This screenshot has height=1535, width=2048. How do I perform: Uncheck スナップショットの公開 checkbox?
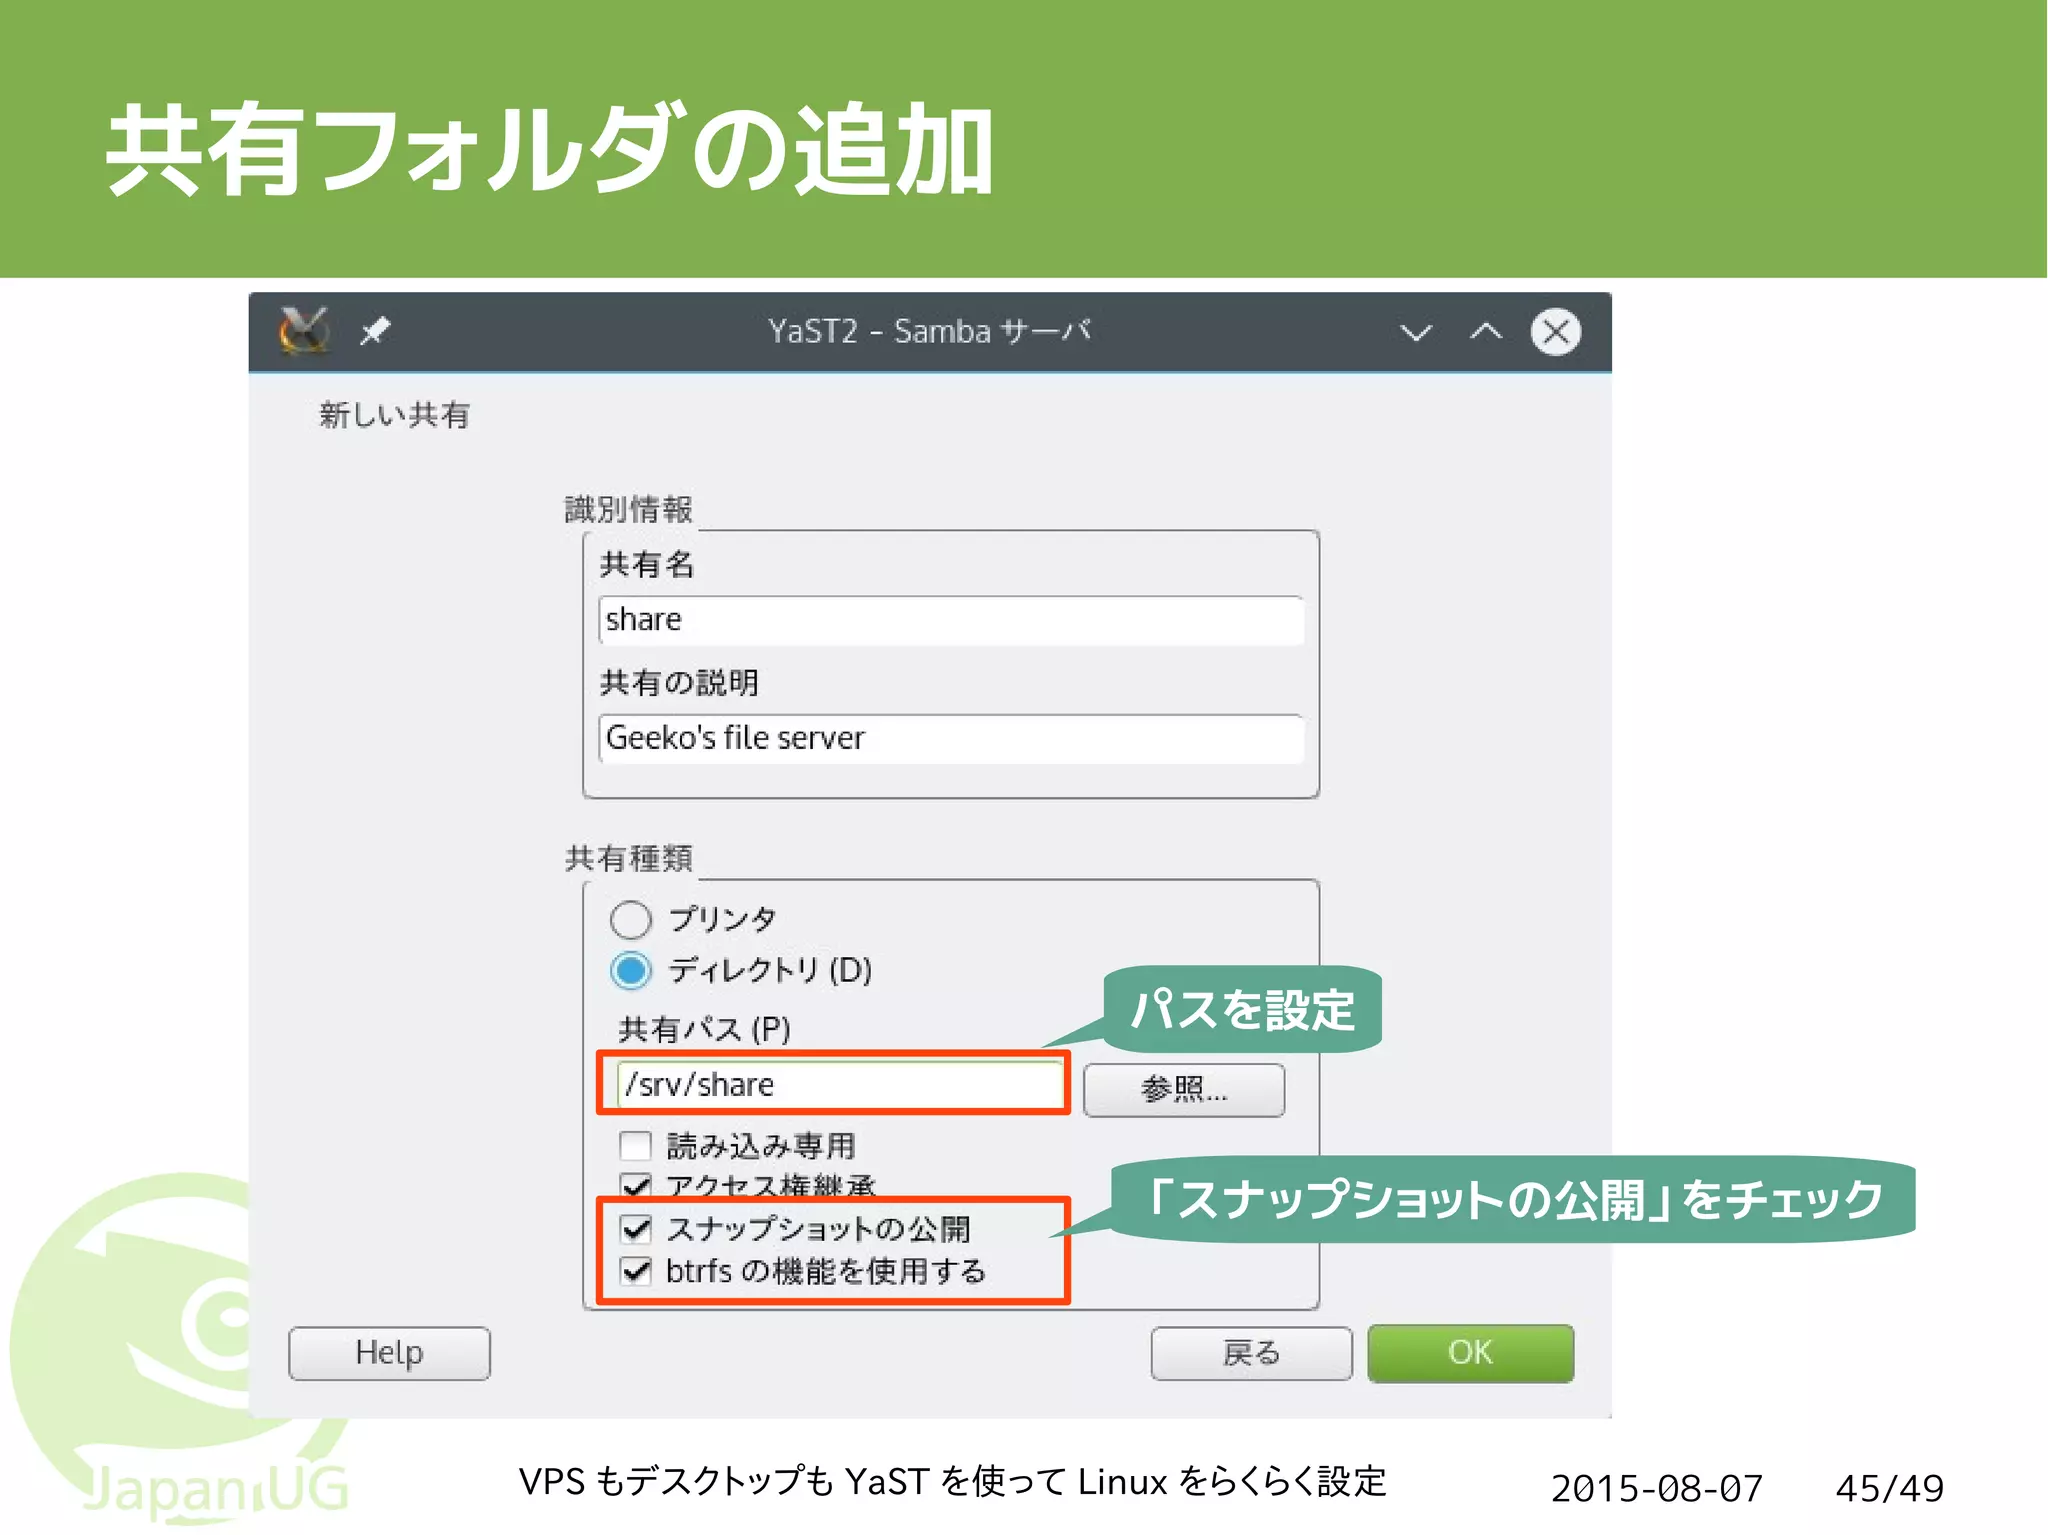click(x=636, y=1228)
